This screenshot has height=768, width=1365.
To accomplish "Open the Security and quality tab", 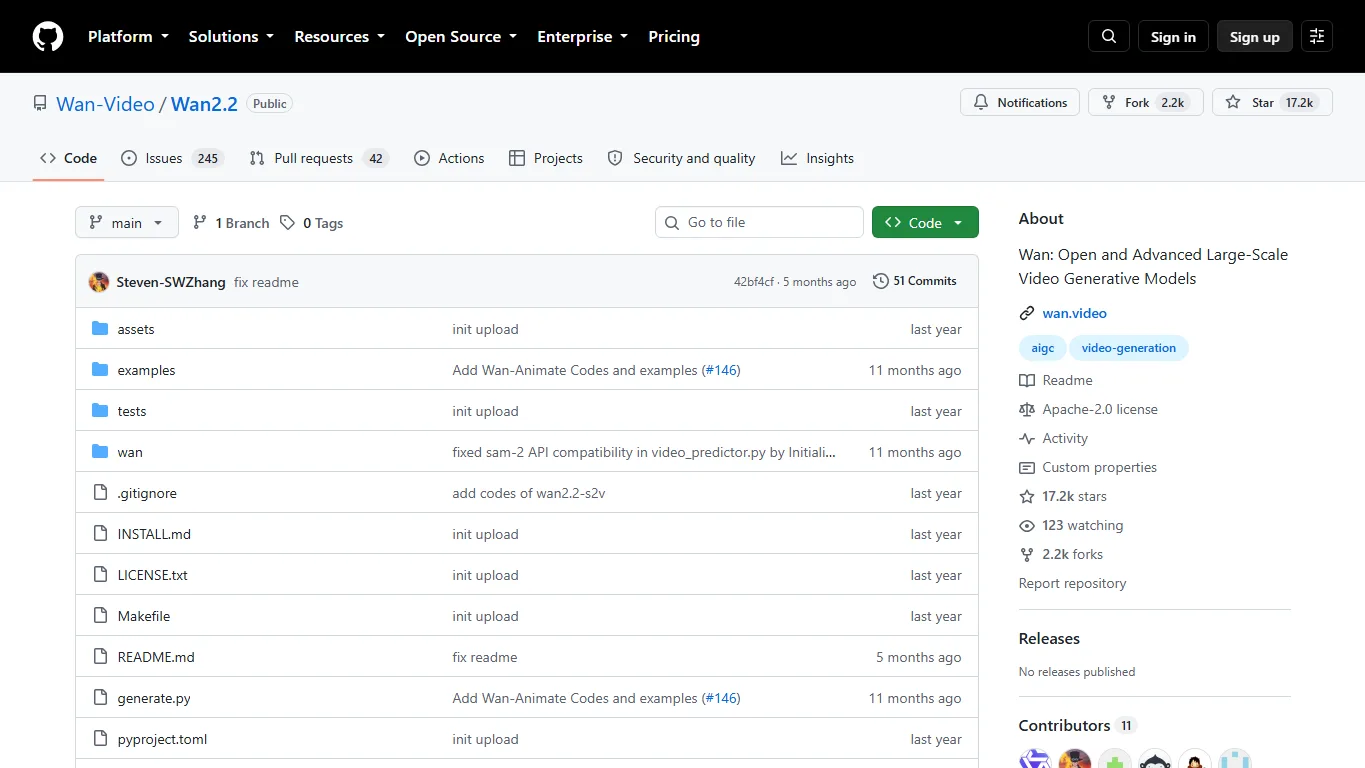I will pyautogui.click(x=682, y=158).
